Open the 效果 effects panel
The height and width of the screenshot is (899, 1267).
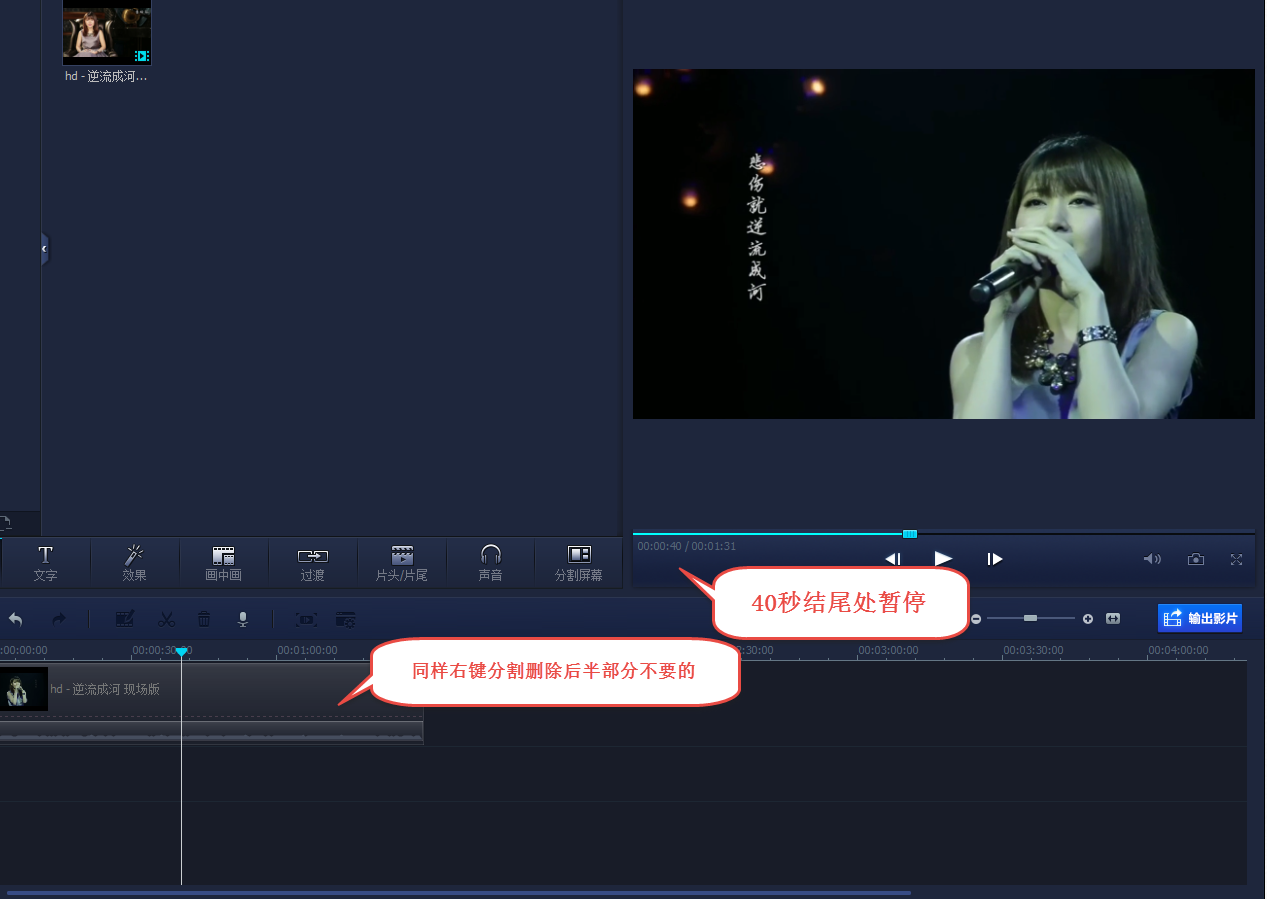(134, 564)
